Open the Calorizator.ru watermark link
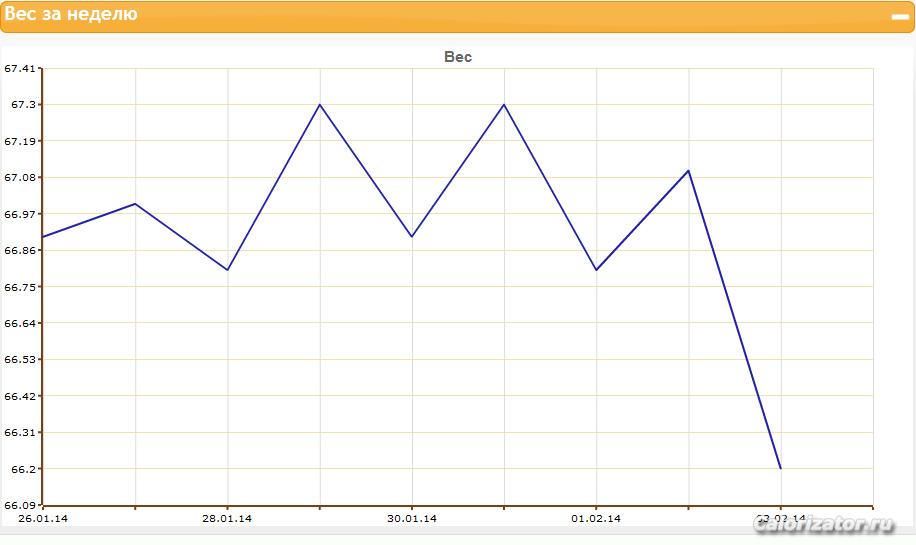 tap(824, 524)
